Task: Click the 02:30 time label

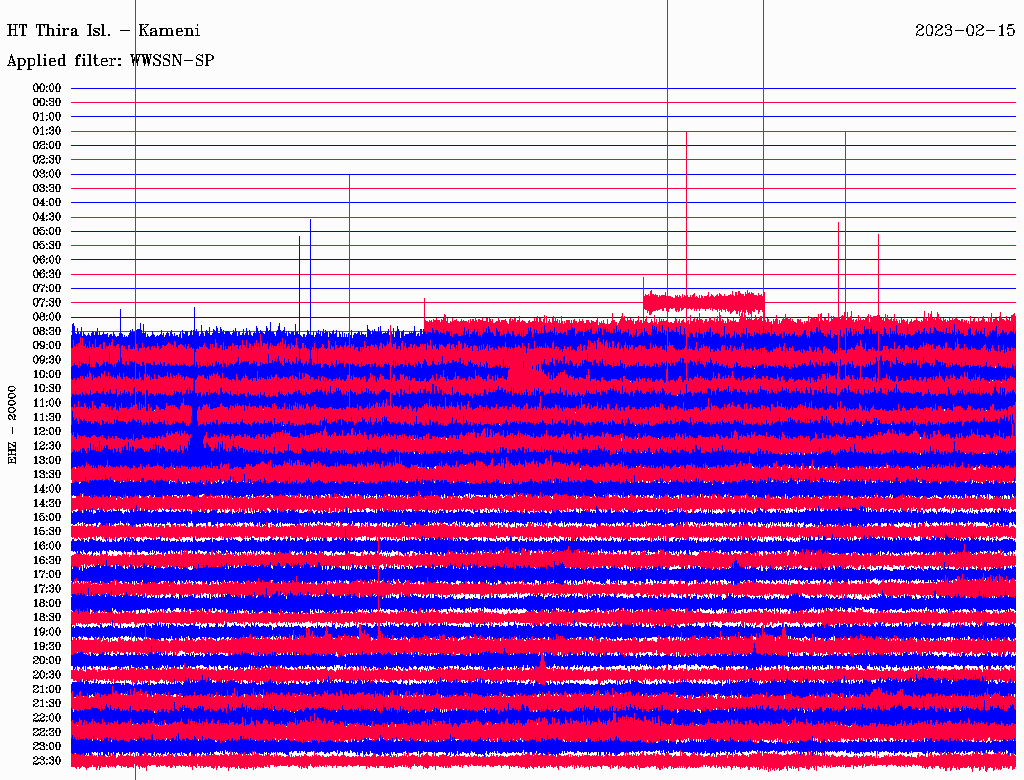Action: [x=47, y=160]
